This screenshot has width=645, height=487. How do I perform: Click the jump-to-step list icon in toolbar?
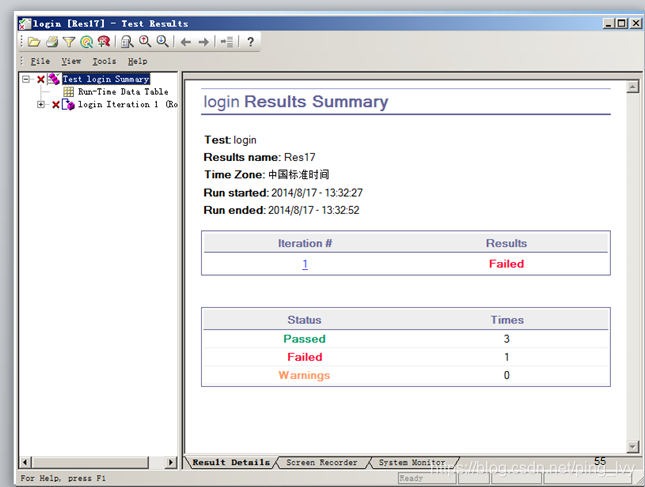[x=227, y=42]
